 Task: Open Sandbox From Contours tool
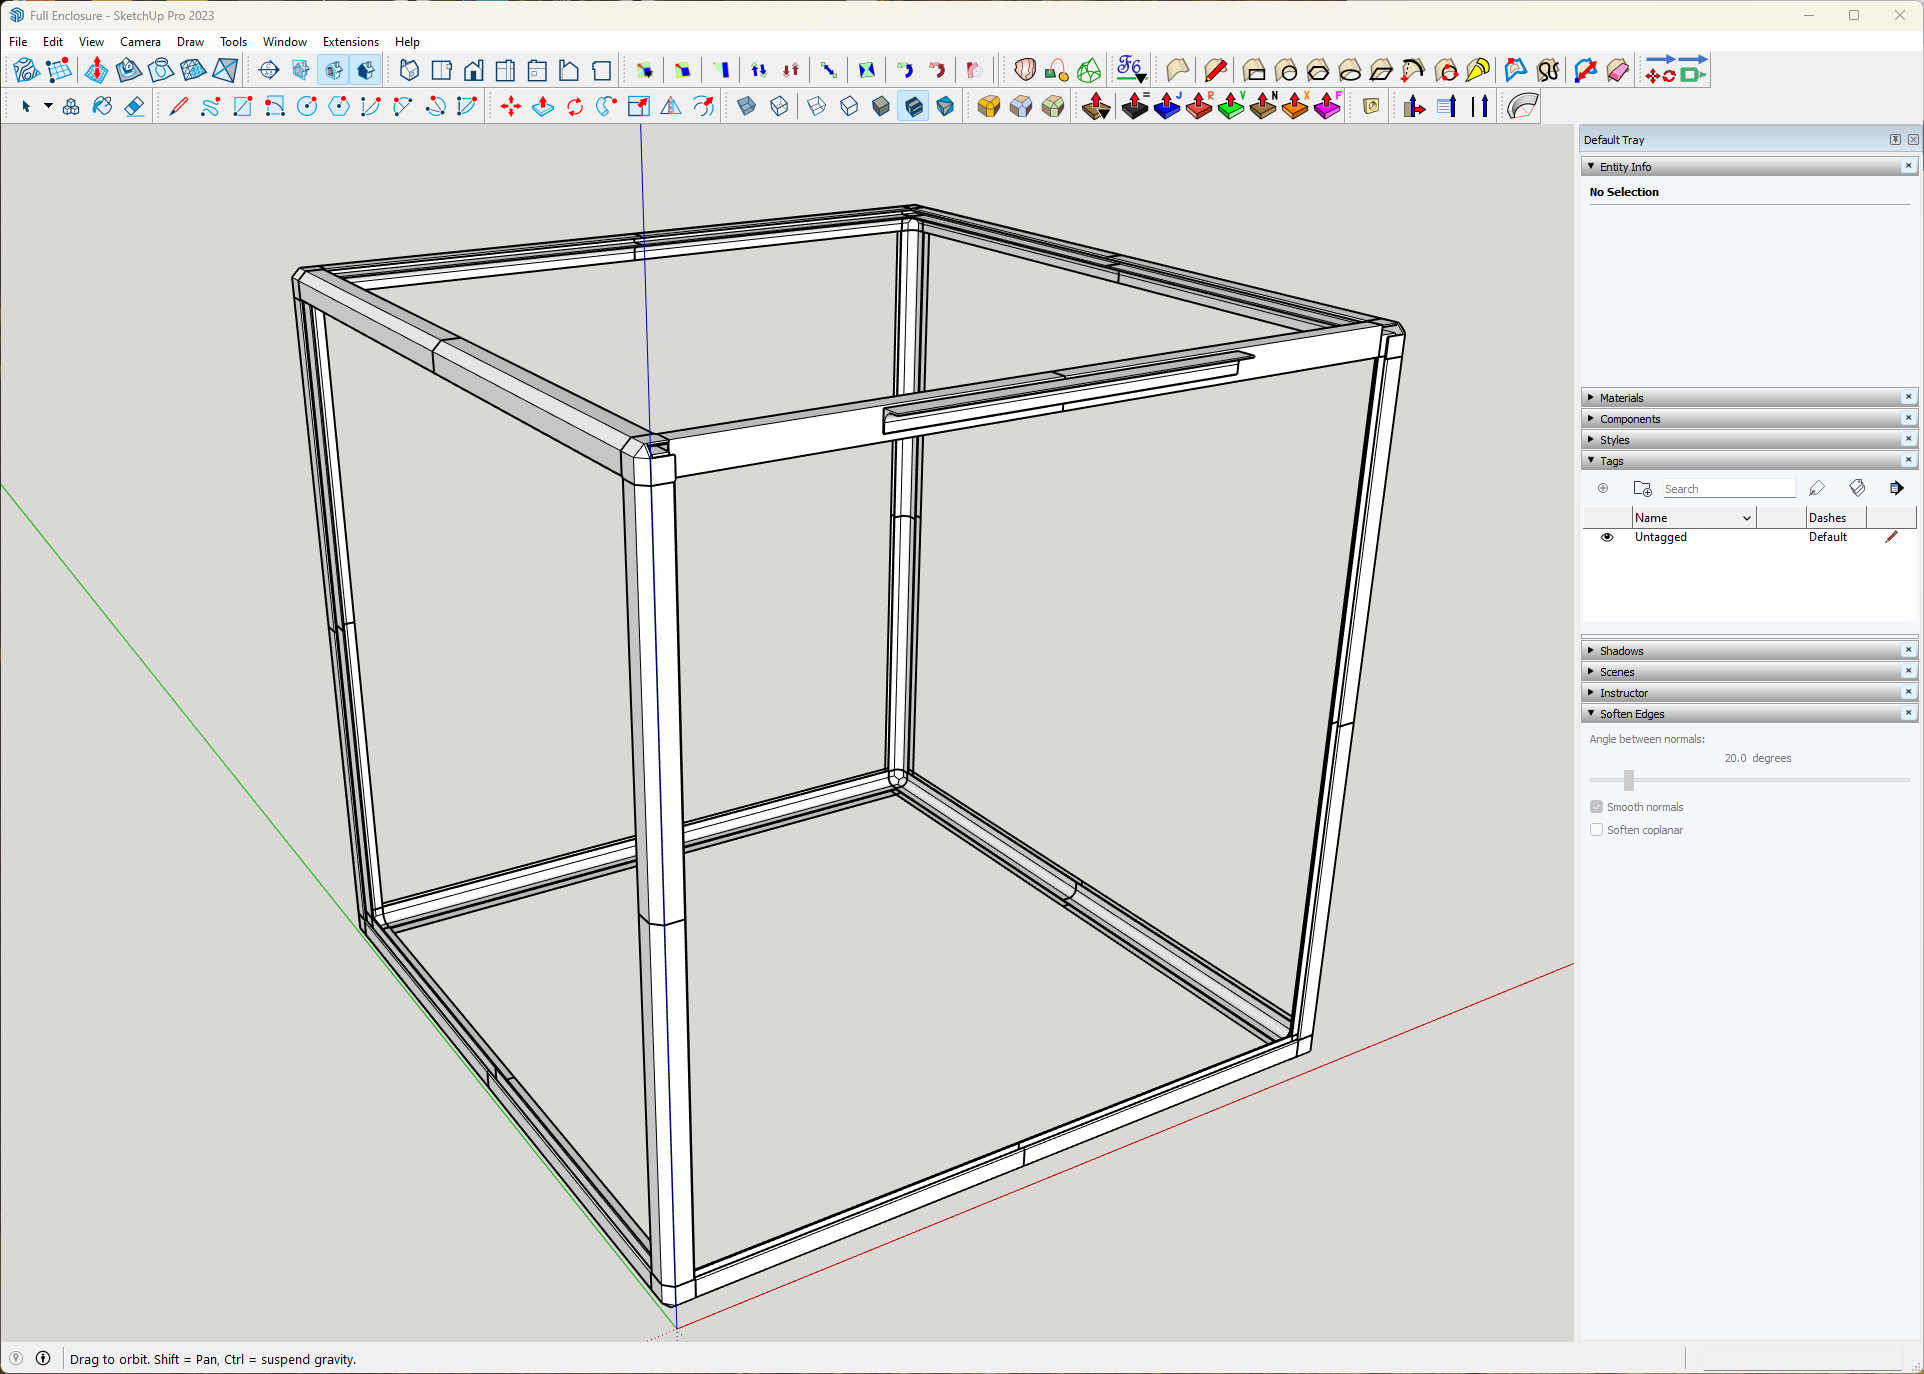coord(26,70)
